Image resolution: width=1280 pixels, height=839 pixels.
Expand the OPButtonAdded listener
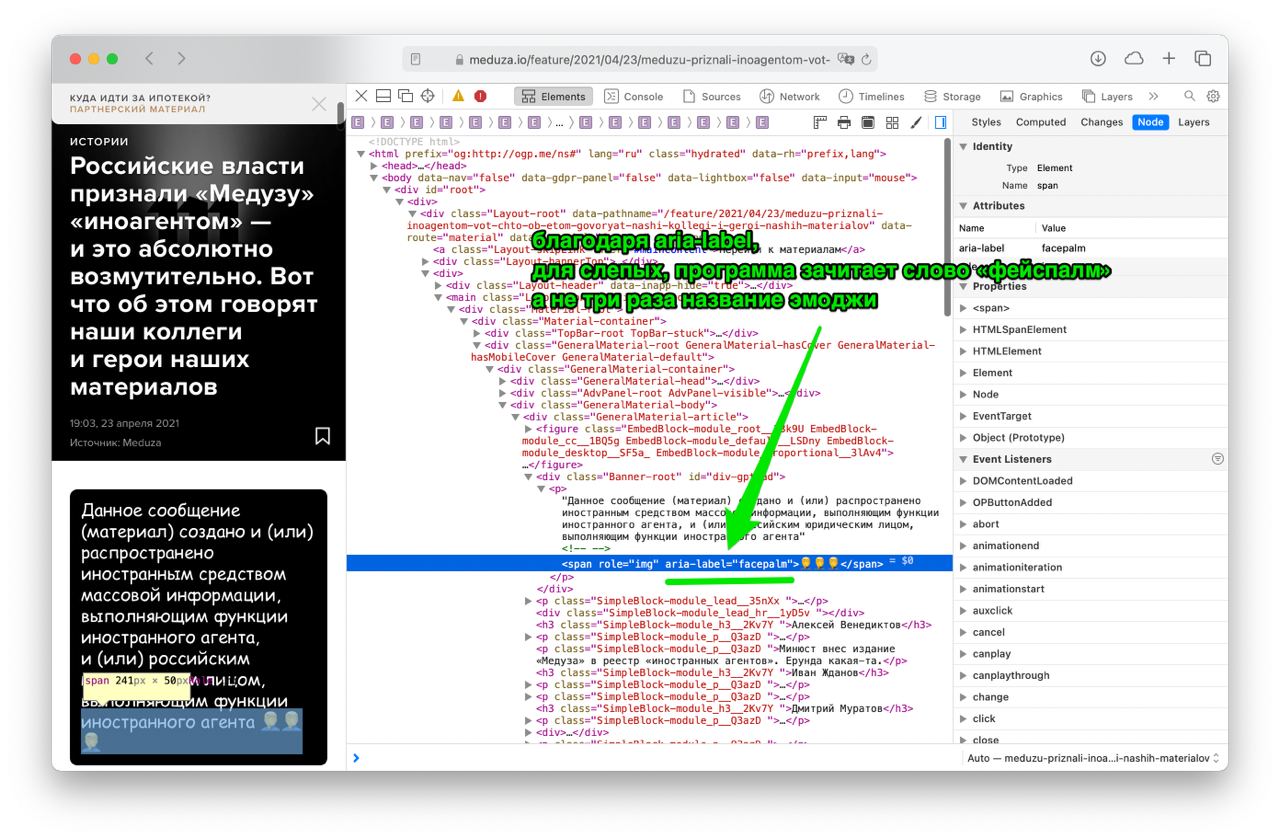pos(963,502)
